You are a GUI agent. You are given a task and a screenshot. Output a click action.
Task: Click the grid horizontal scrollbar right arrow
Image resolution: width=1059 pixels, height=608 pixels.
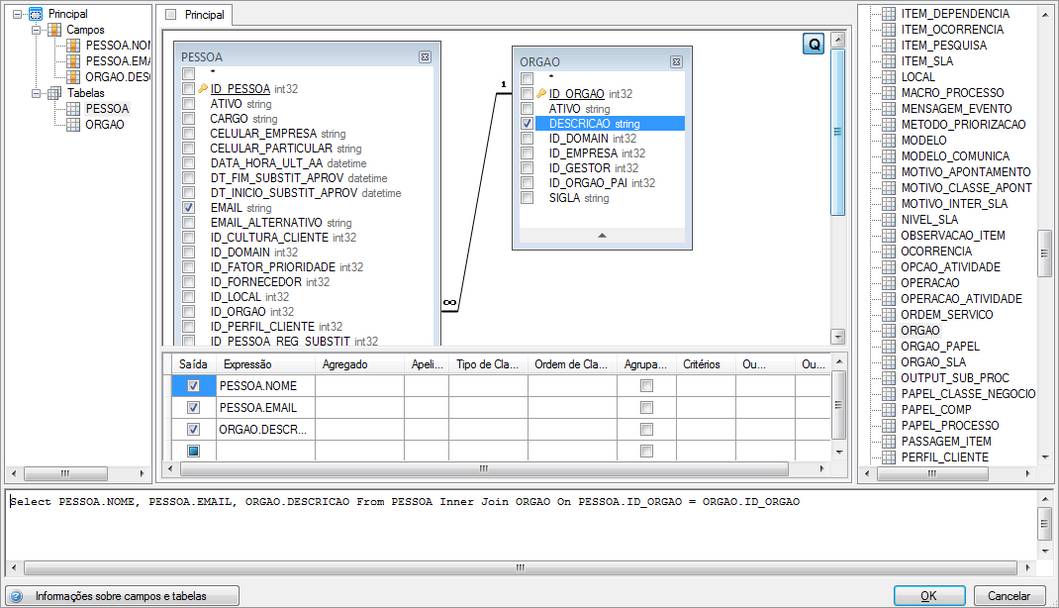click(x=822, y=468)
